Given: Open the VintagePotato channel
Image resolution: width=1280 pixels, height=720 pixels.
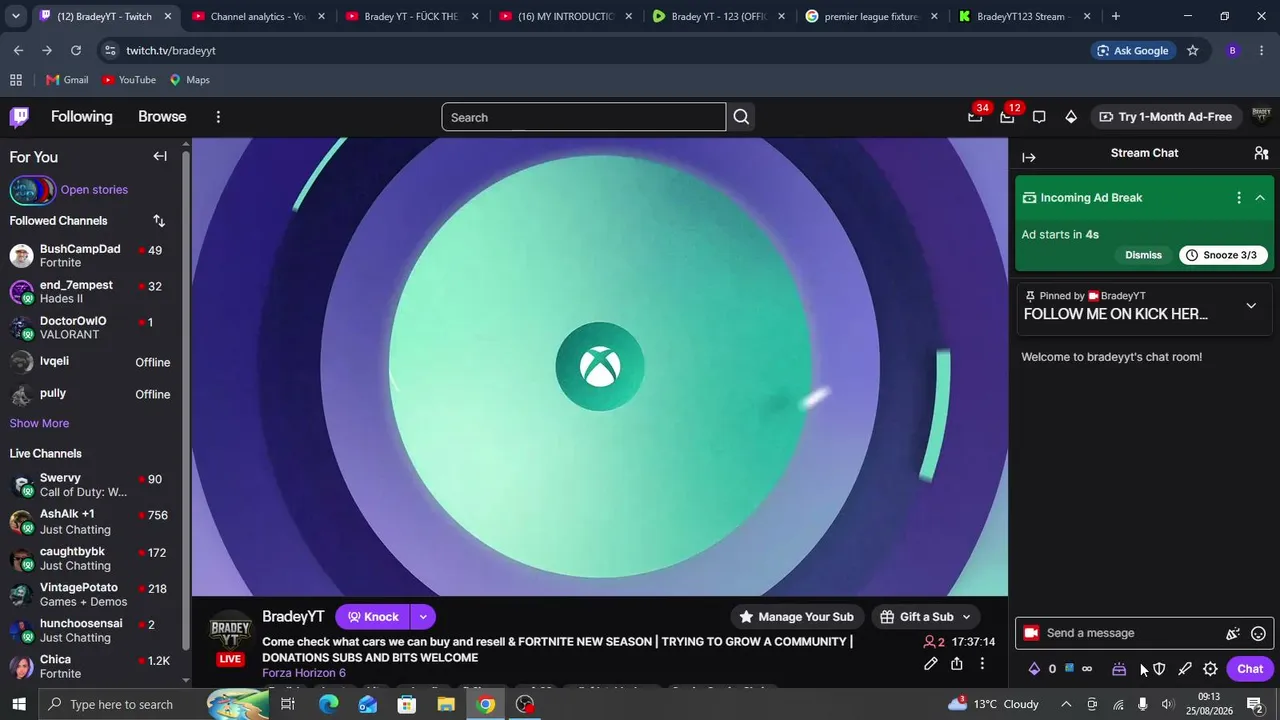Looking at the screenshot, I should coord(90,594).
